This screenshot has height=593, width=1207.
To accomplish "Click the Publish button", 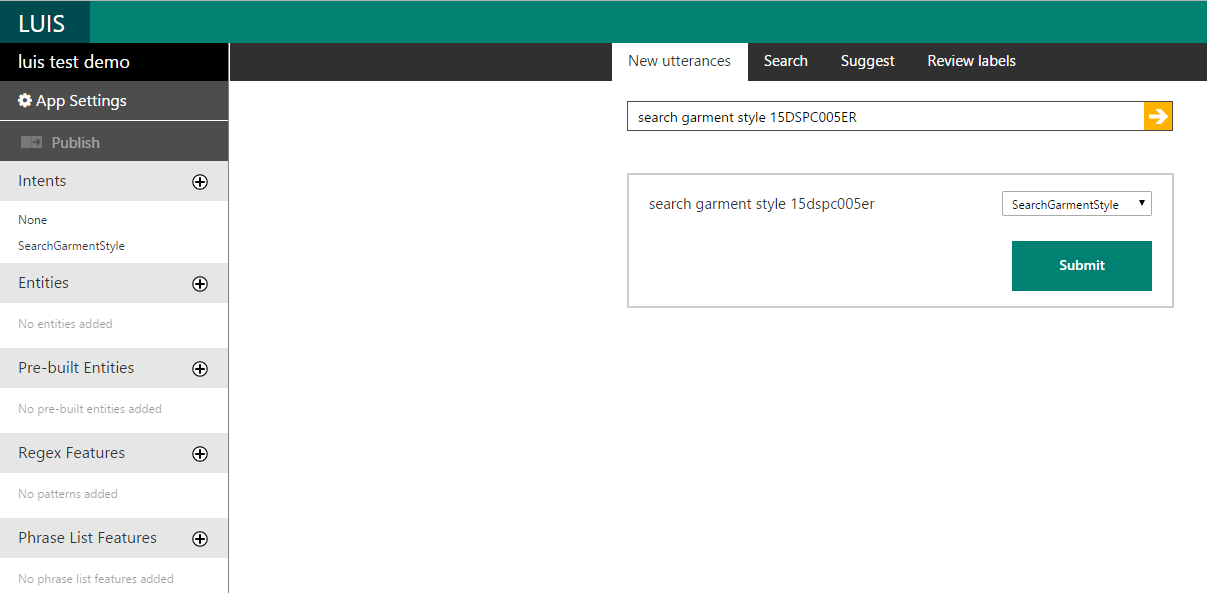I will (x=114, y=142).
